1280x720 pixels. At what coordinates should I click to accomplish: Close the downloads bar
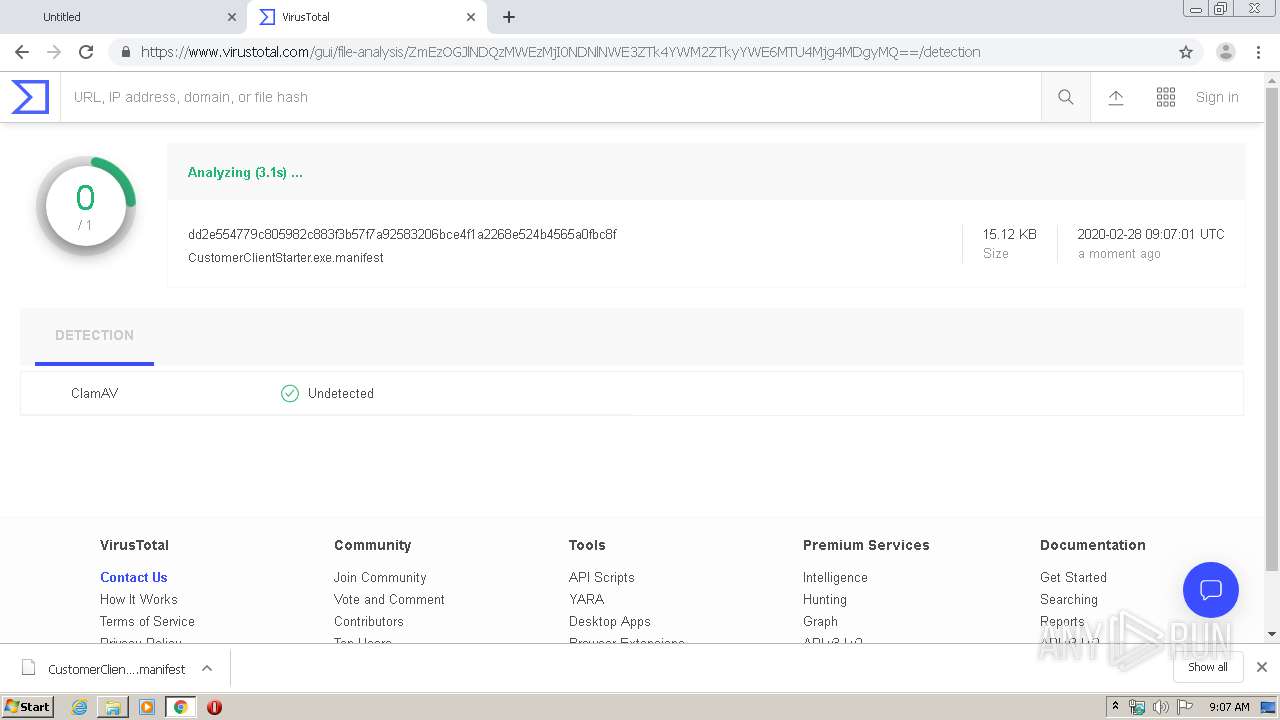point(1262,667)
